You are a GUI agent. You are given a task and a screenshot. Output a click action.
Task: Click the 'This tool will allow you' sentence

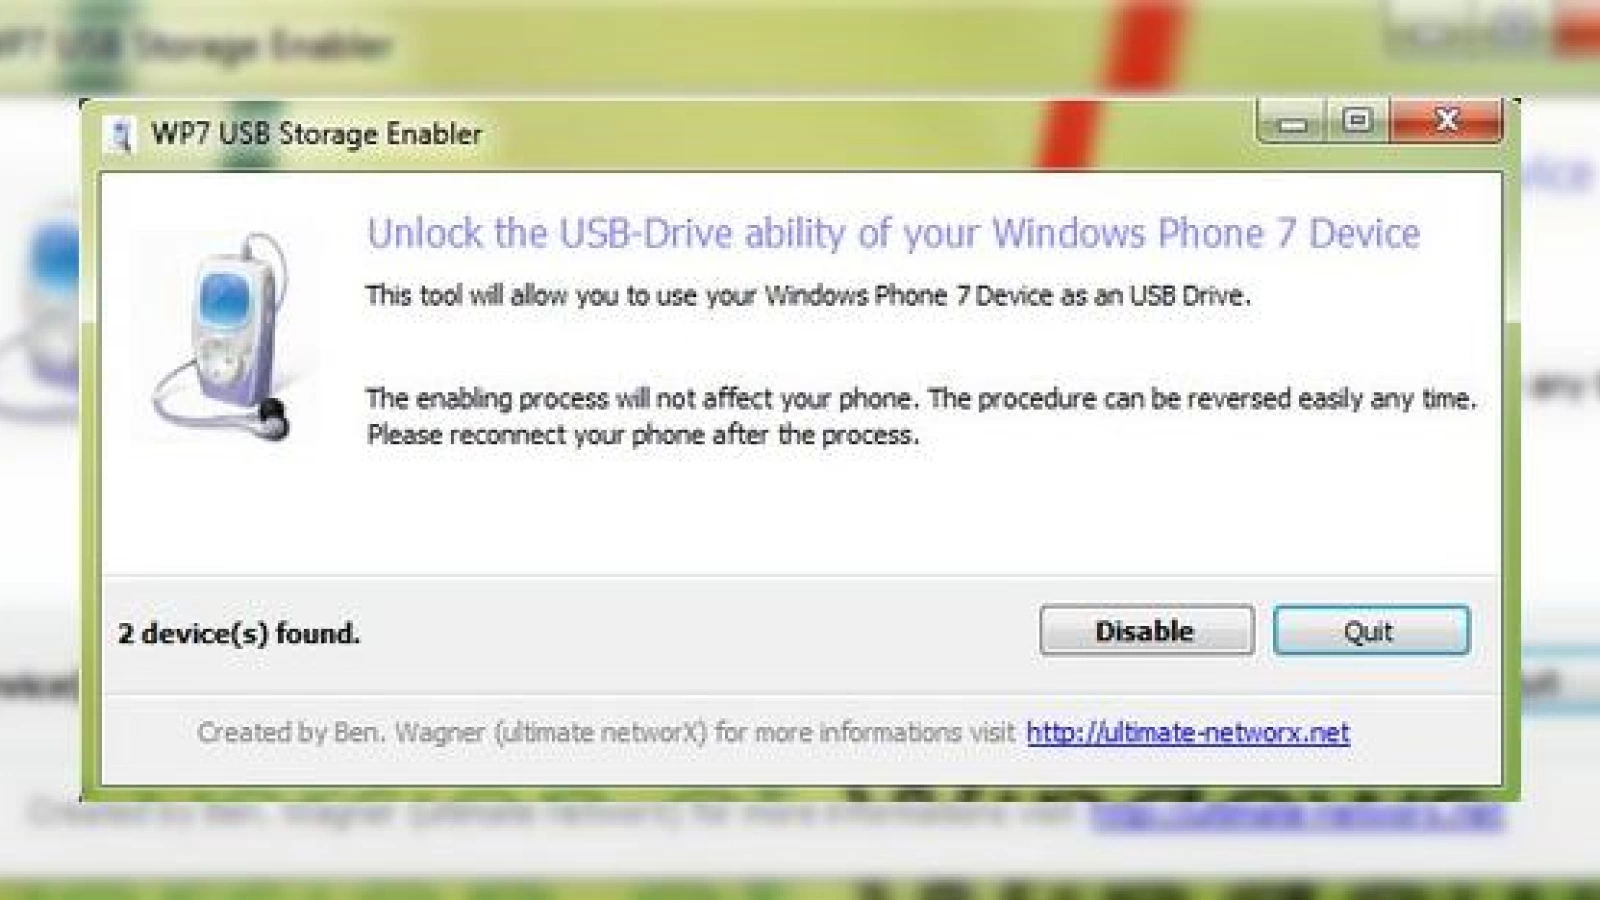[x=808, y=296]
